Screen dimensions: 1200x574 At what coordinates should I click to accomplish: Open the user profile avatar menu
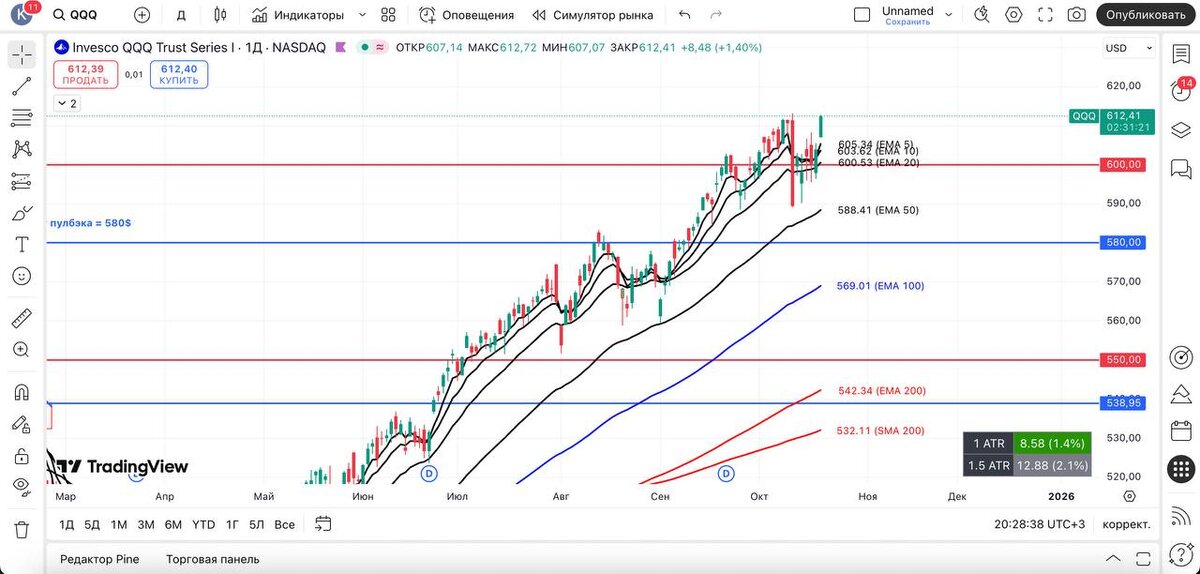pyautogui.click(x=22, y=15)
